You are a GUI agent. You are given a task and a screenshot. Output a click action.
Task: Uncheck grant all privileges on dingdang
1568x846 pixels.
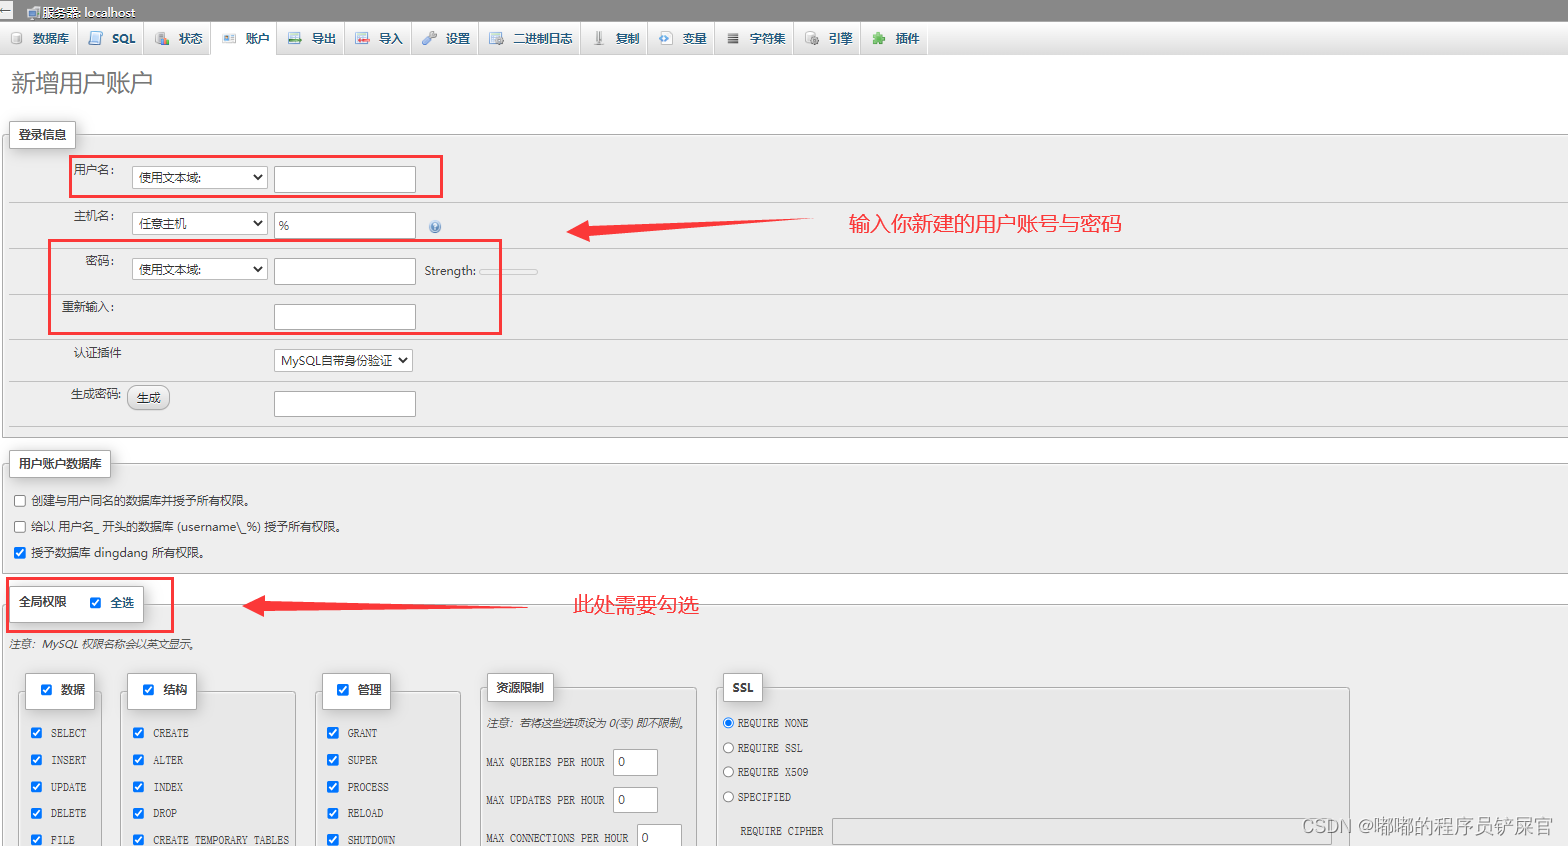click(20, 553)
